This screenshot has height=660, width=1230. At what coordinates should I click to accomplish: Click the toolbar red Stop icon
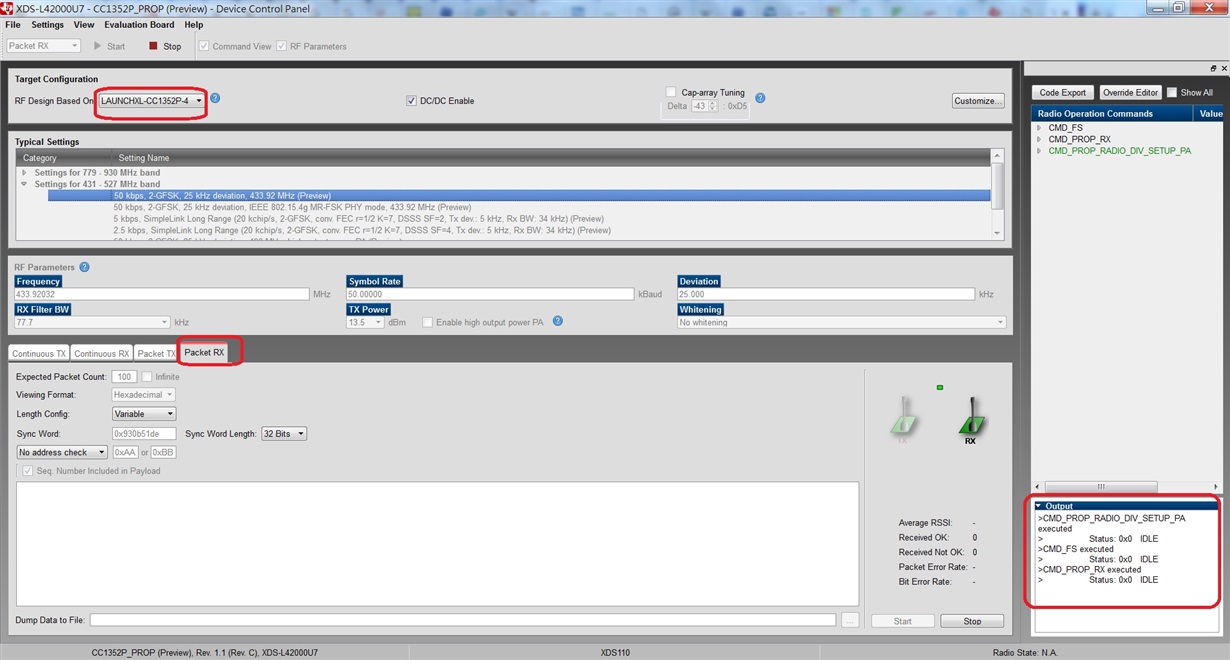click(x=153, y=46)
